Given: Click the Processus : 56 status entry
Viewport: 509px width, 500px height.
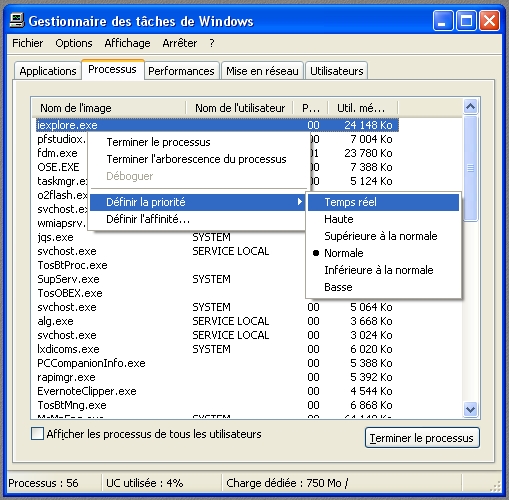Looking at the screenshot, I should click(43, 483).
